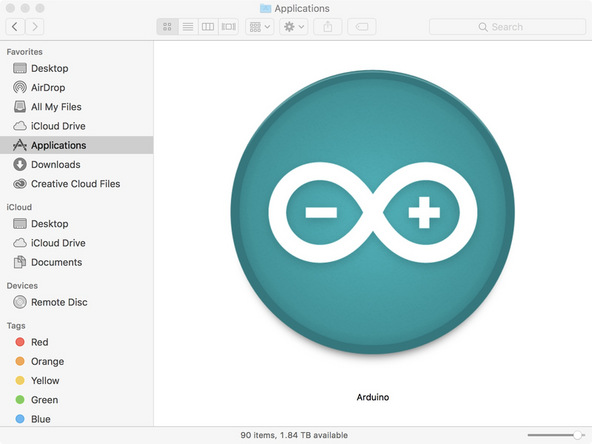Click the Edit Tags button
This screenshot has height=444, width=592.
click(362, 27)
